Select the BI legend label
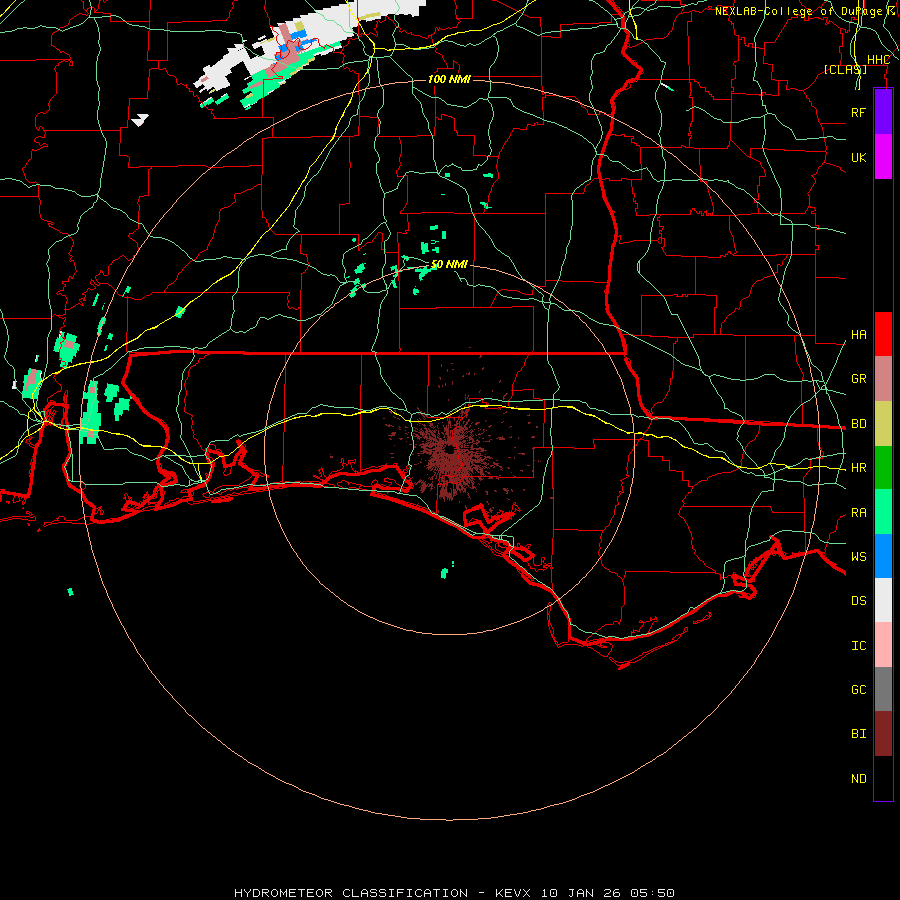The height and width of the screenshot is (900, 900). [858, 734]
